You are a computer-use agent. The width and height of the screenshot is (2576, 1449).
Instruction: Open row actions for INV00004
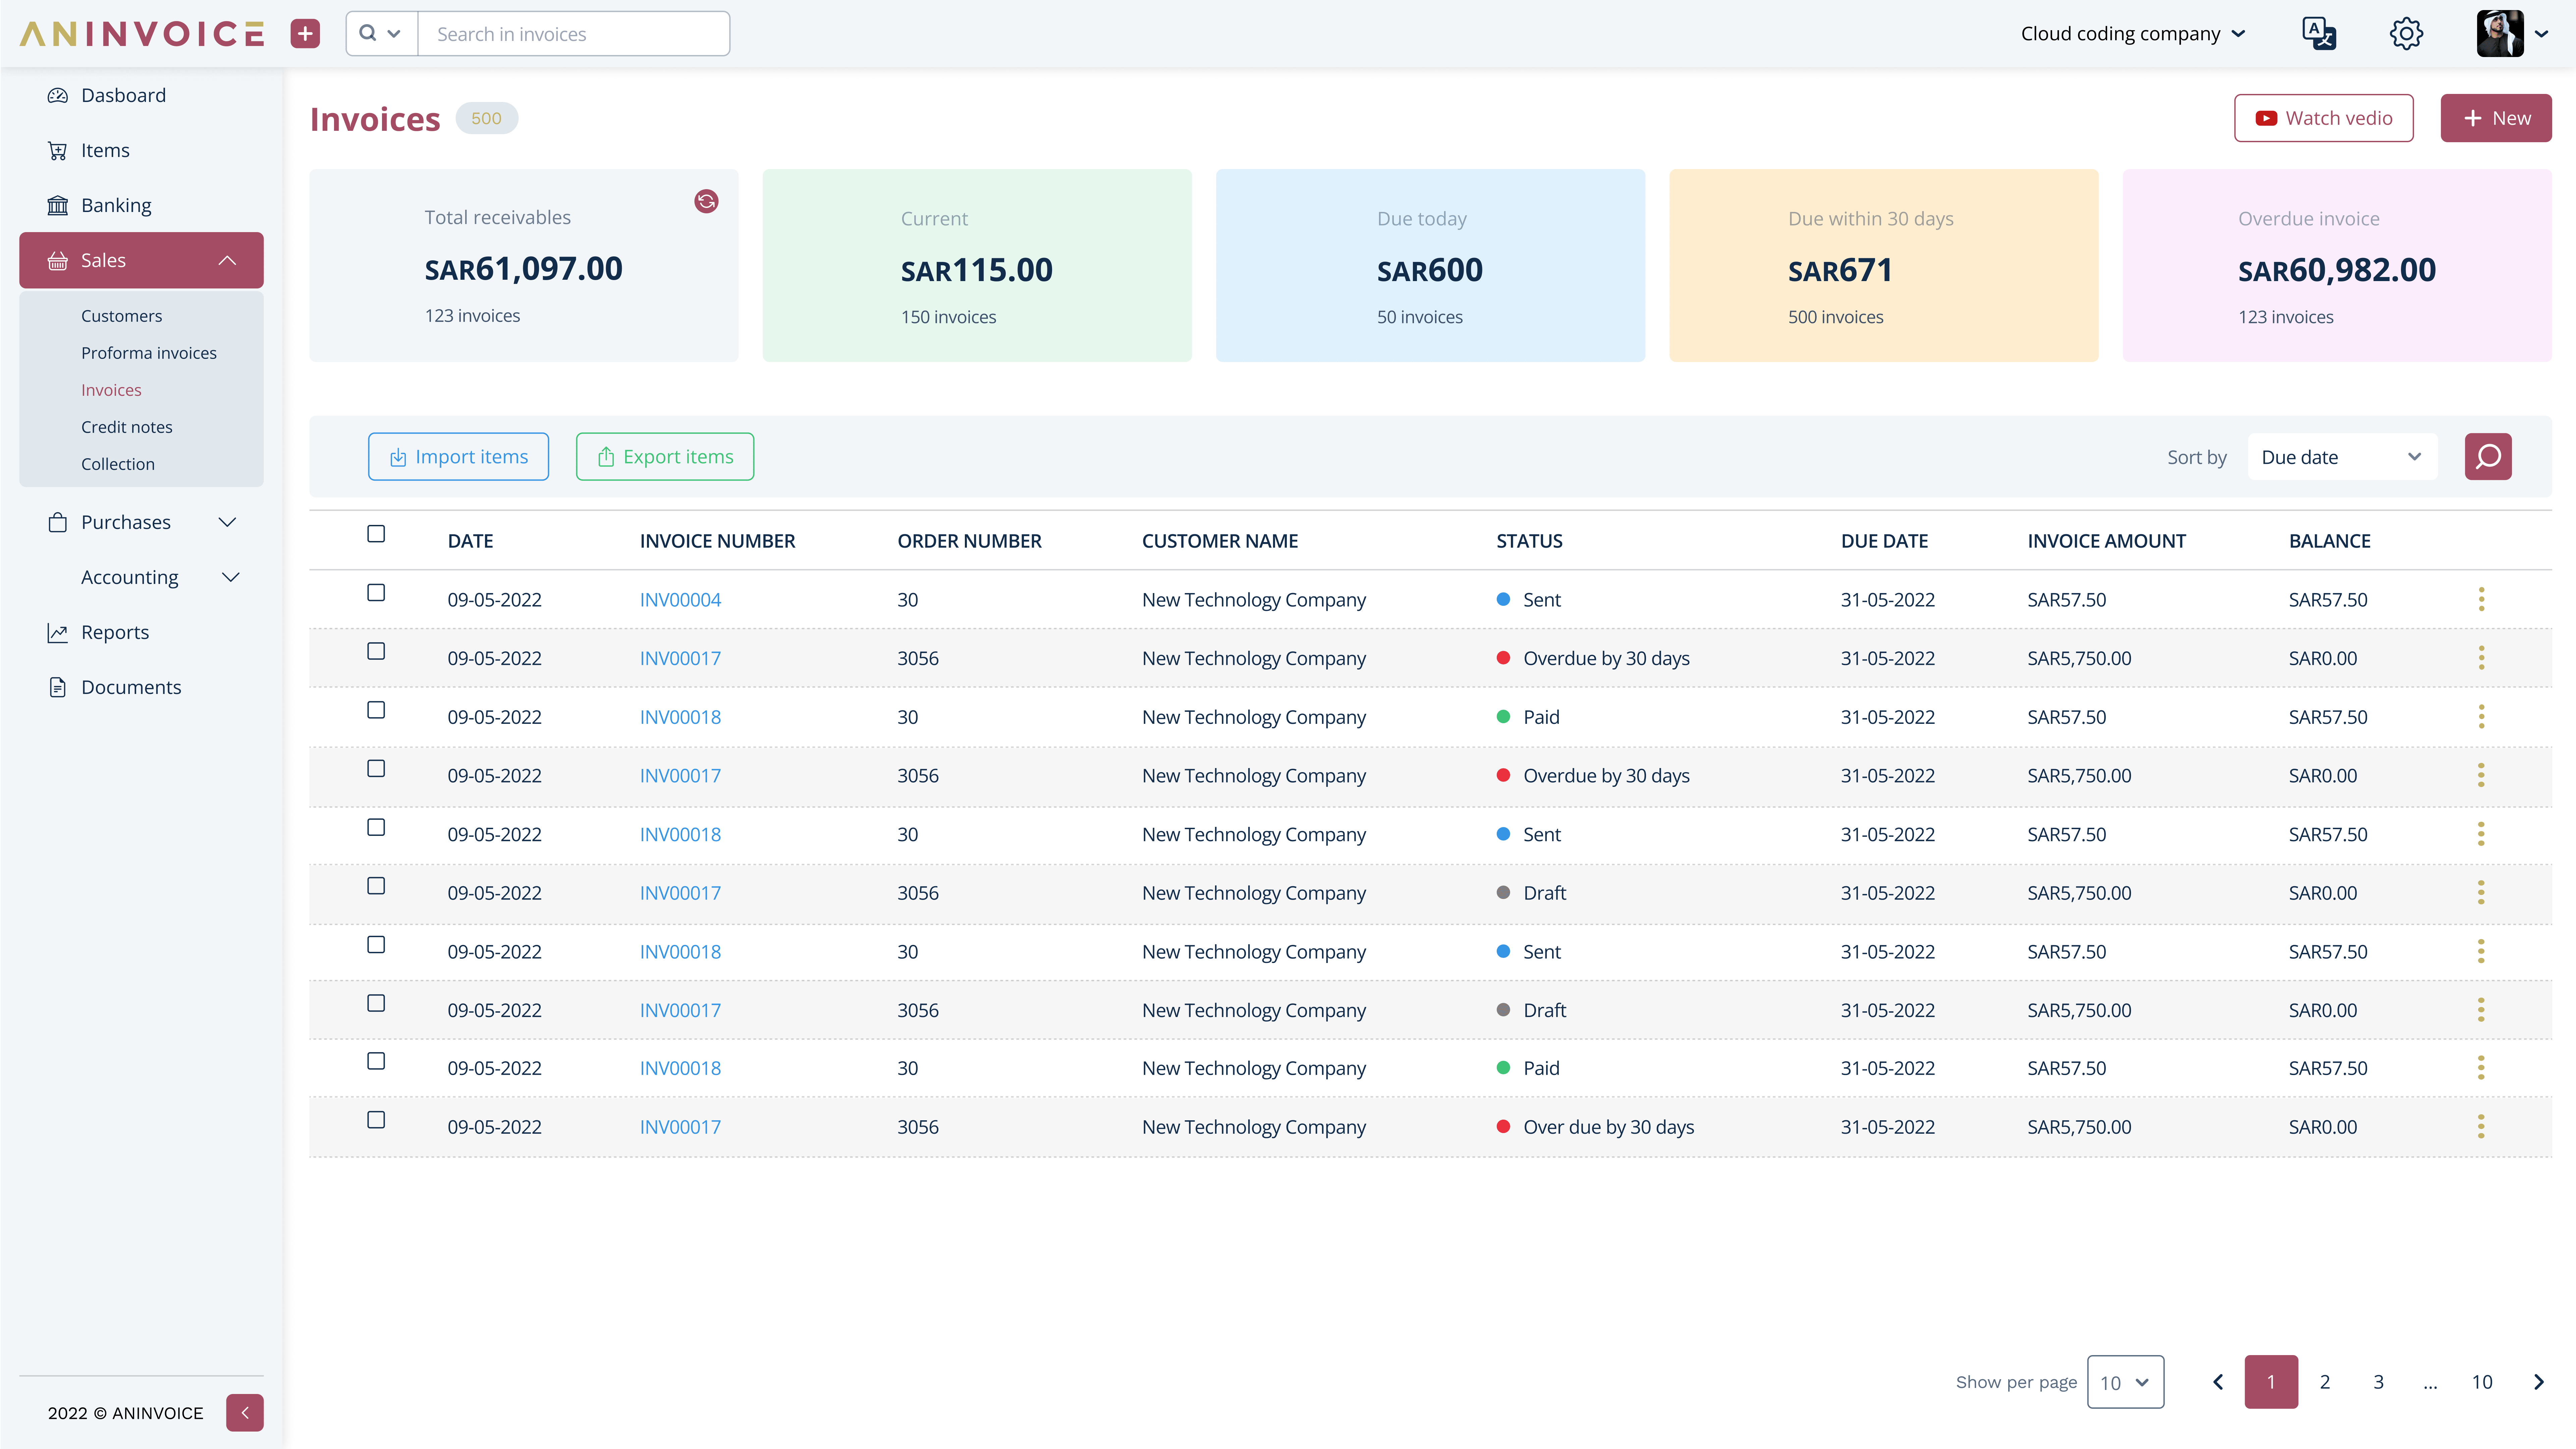(2481, 600)
